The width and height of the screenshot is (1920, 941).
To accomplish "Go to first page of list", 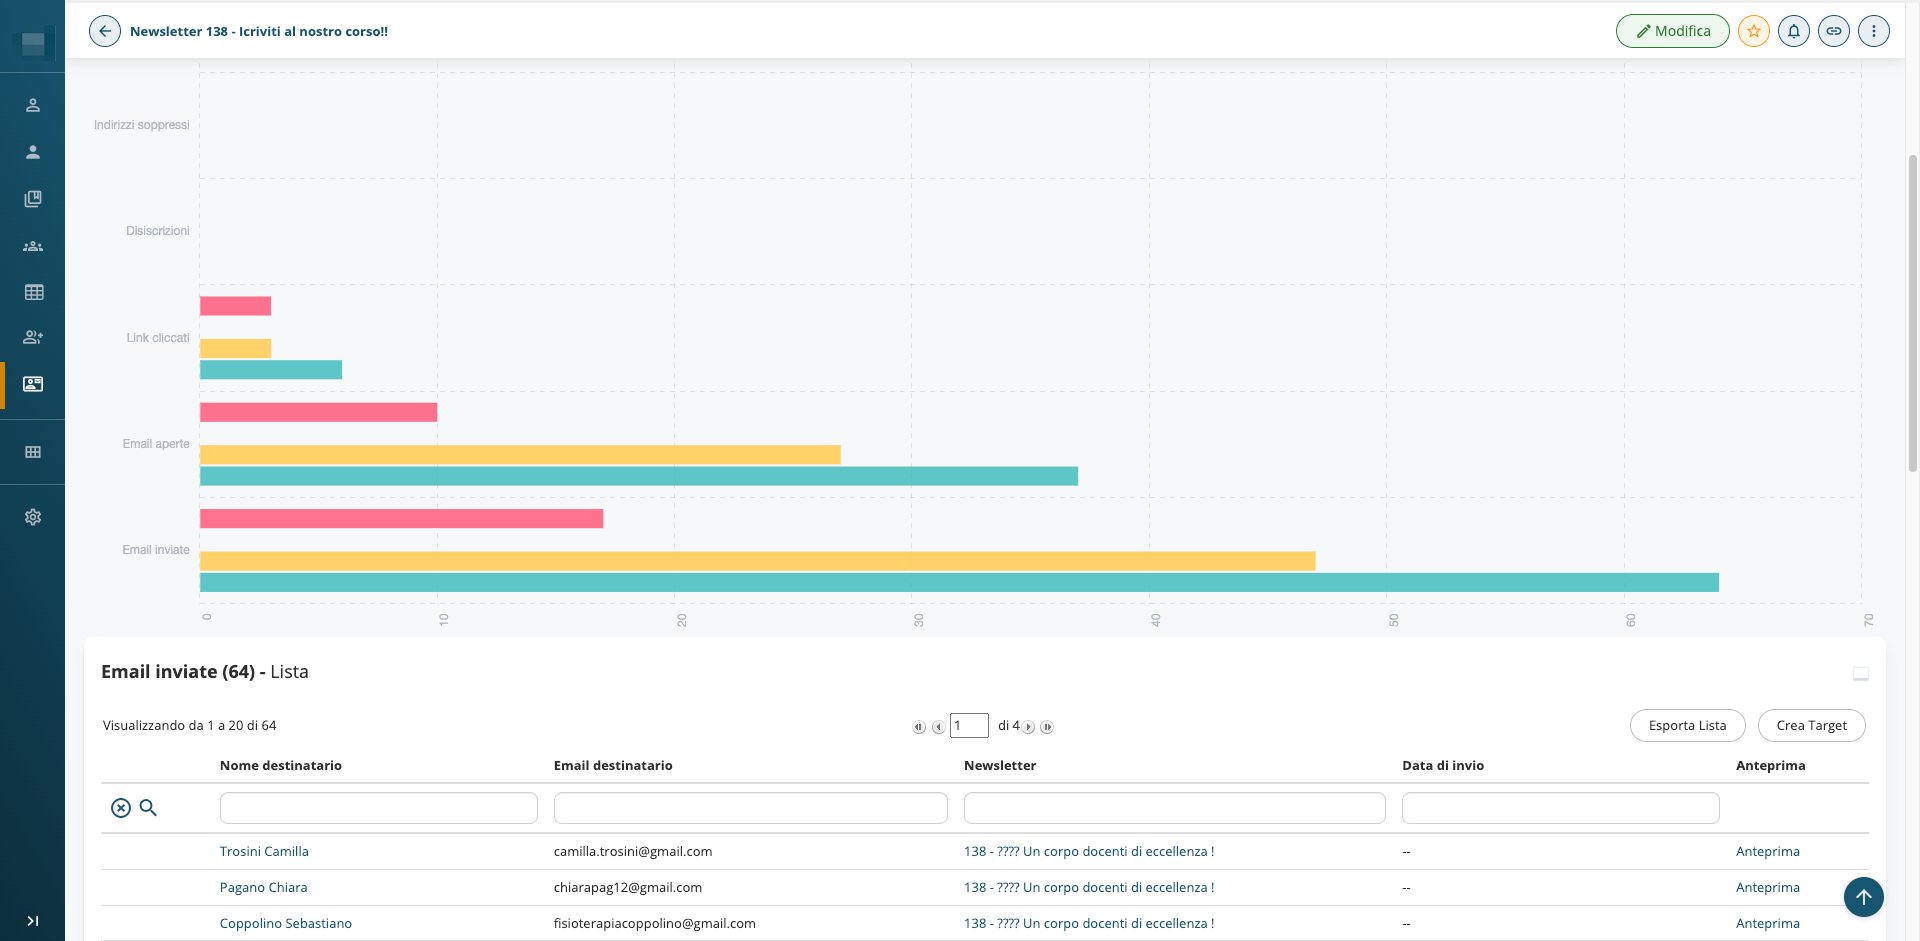I will 919,727.
